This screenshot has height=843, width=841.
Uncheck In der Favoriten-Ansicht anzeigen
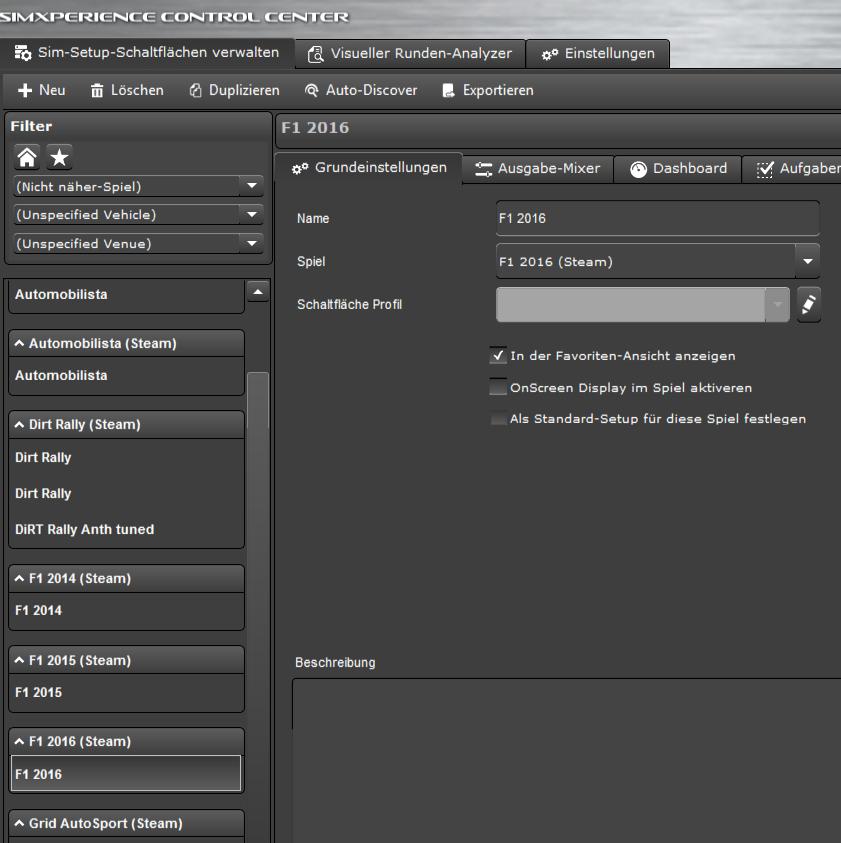coord(498,355)
